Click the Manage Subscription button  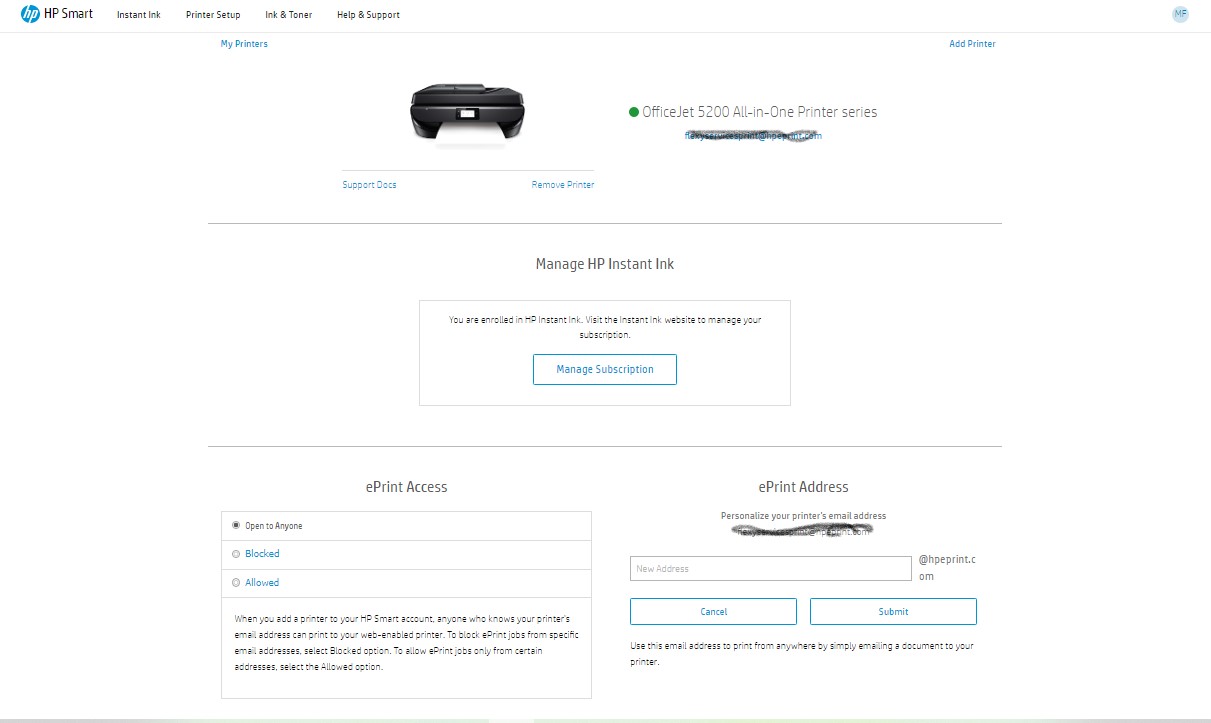[x=605, y=369]
